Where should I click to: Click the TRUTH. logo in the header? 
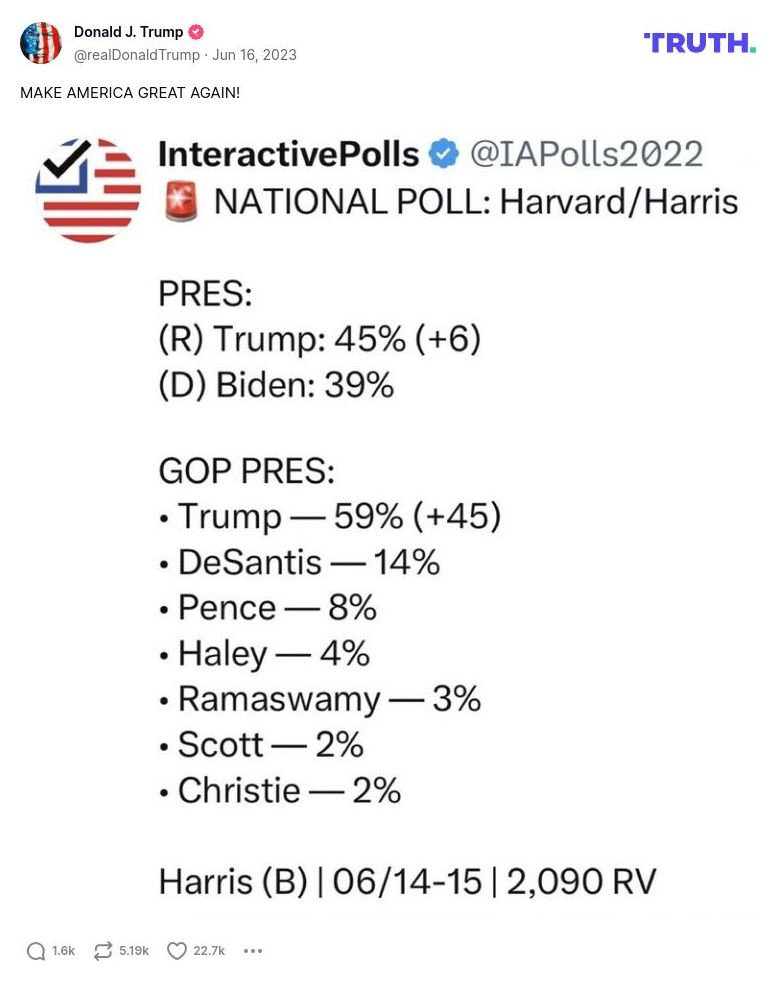click(698, 44)
